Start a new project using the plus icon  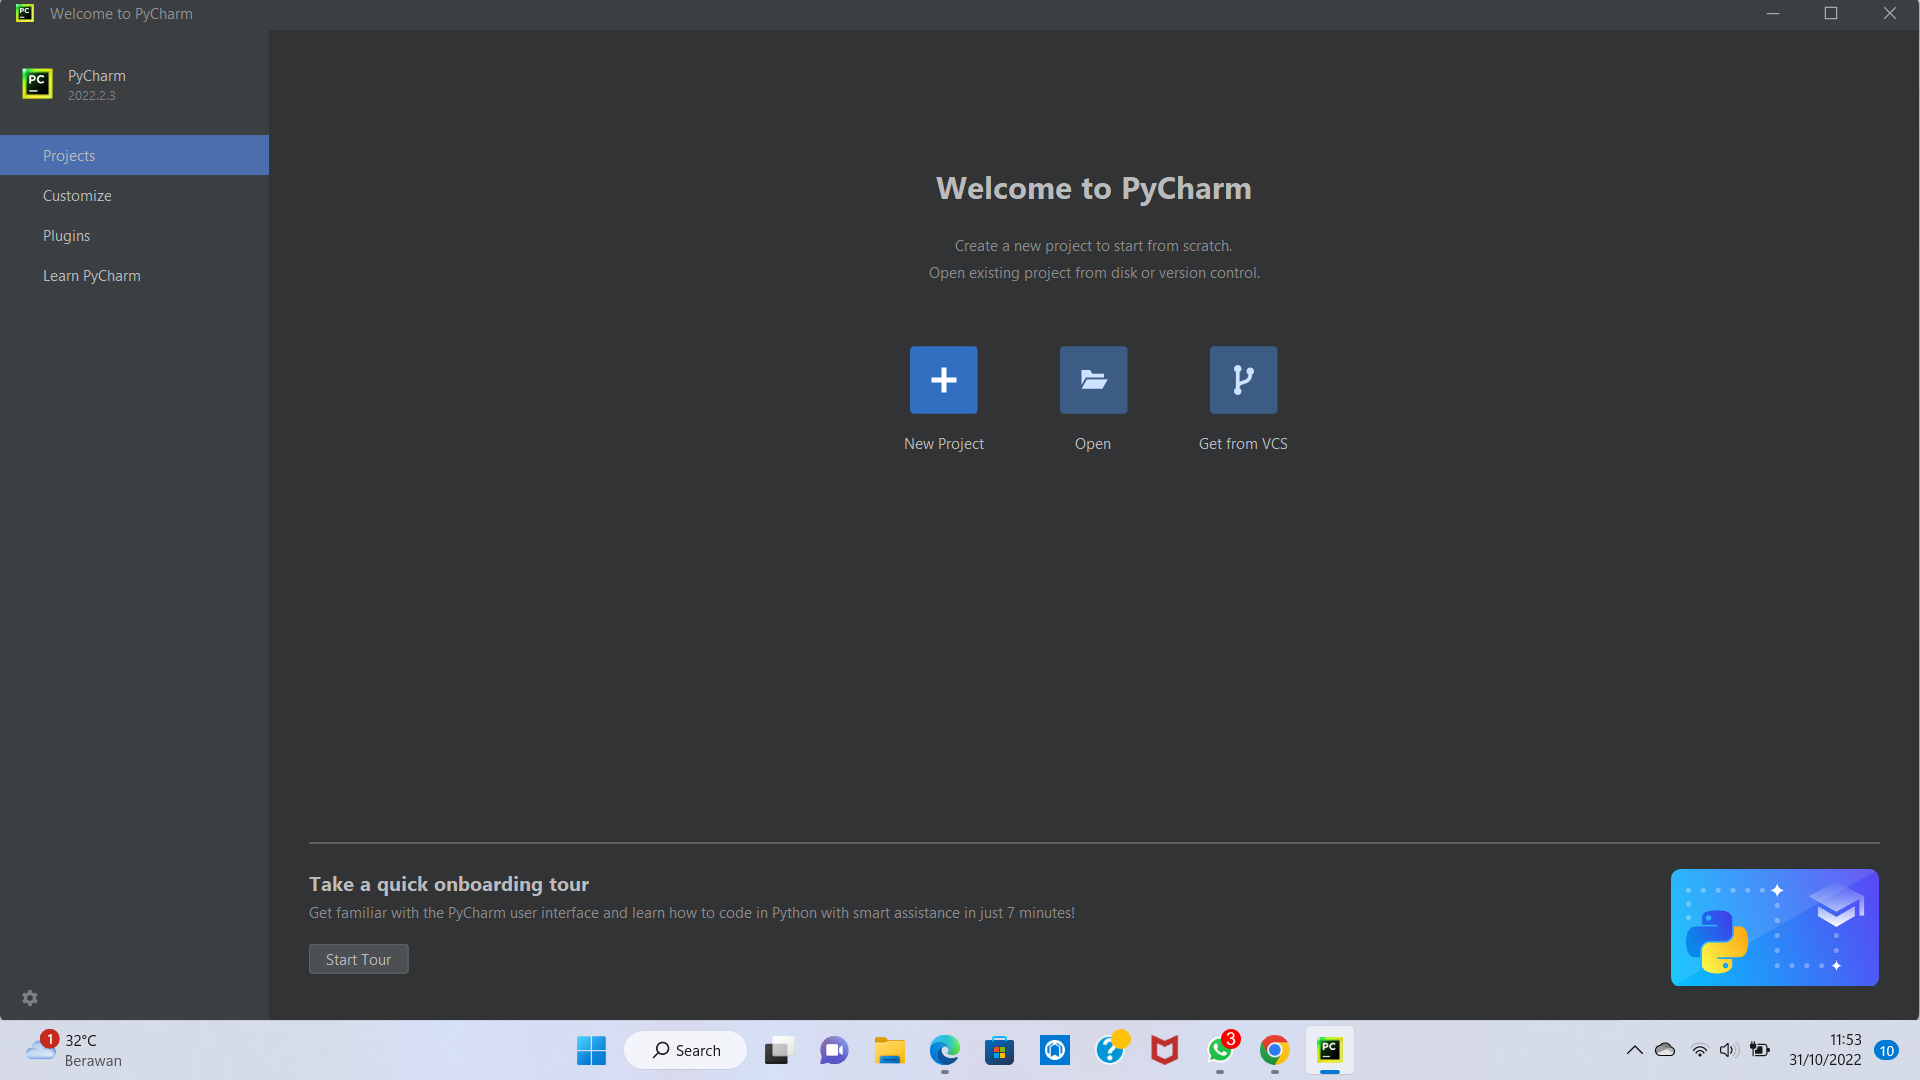click(x=942, y=380)
